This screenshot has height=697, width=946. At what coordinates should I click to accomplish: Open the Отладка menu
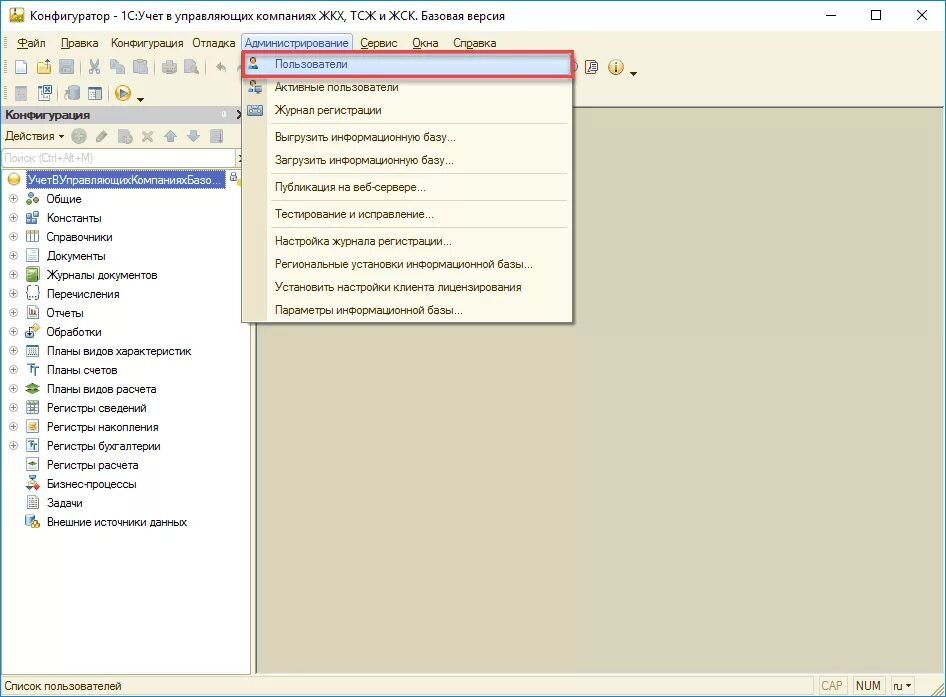coord(214,43)
